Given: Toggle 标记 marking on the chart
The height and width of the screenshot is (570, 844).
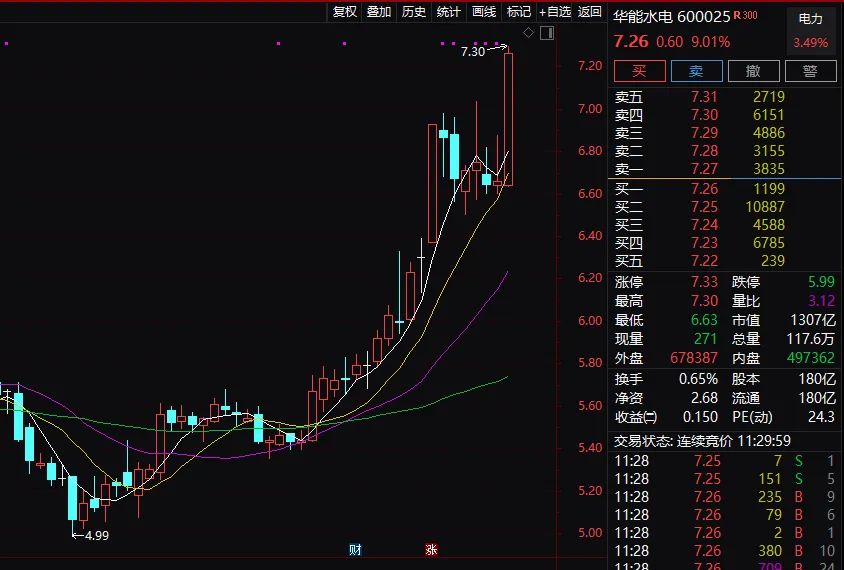Looking at the screenshot, I should pyautogui.click(x=519, y=12).
